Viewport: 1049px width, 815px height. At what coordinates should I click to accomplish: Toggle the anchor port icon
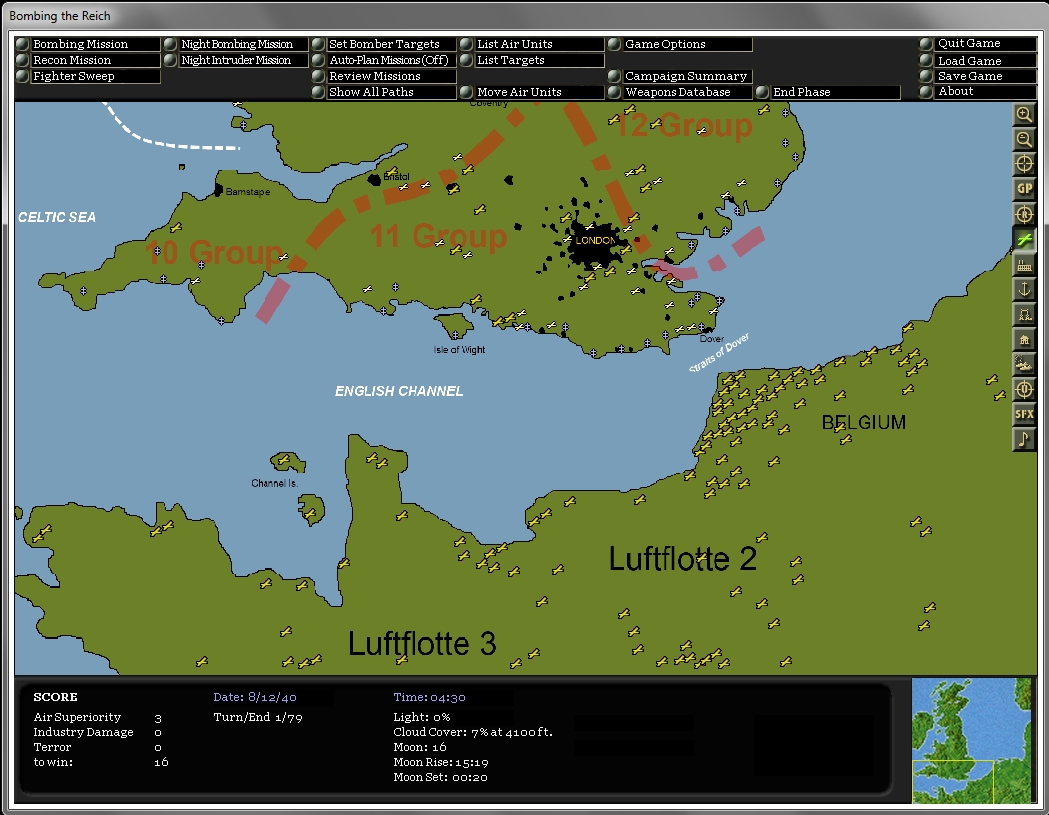click(1024, 289)
